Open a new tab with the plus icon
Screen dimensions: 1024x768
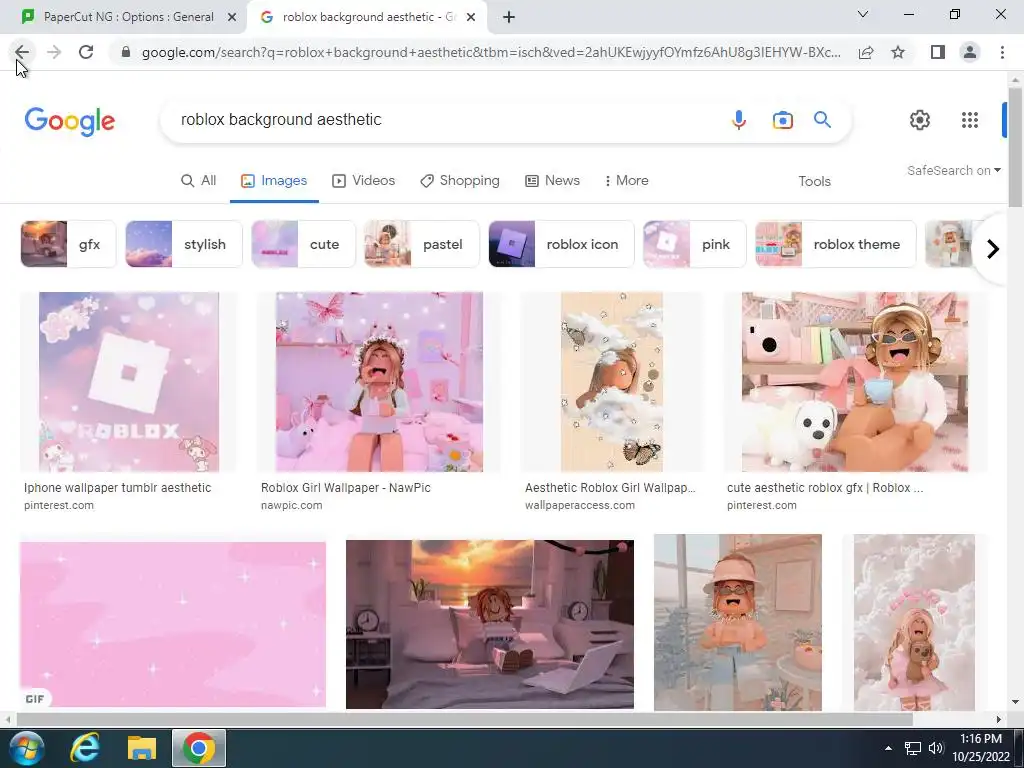[x=509, y=18]
